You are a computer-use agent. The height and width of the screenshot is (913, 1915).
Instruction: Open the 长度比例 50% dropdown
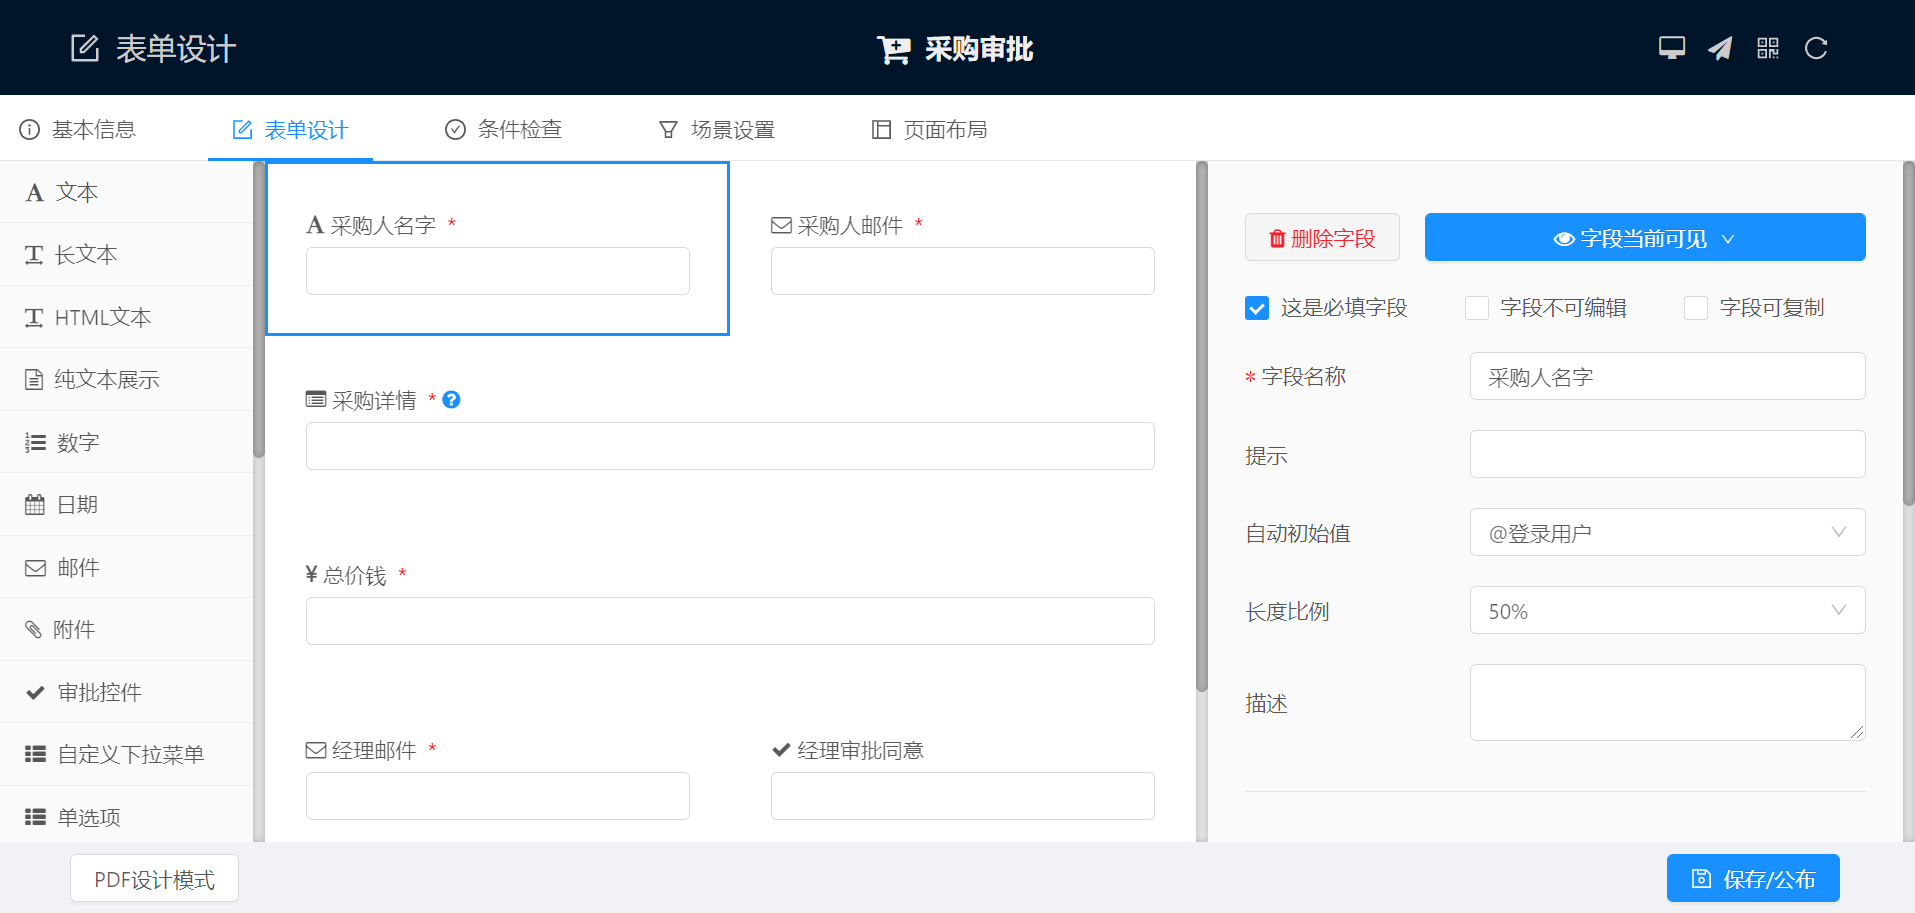(x=1667, y=610)
